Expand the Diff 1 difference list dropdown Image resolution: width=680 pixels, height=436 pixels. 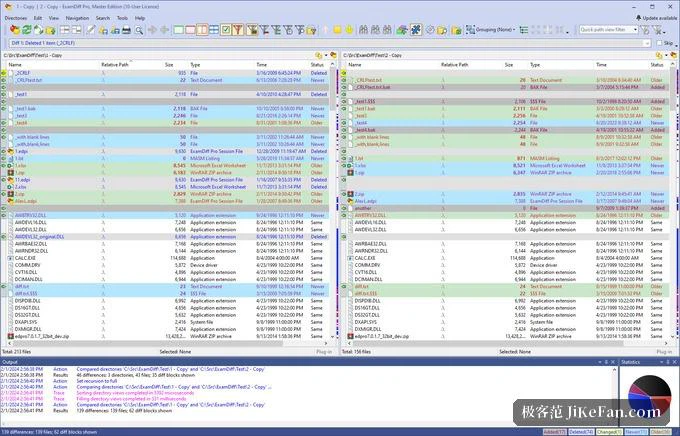pyautogui.click(x=647, y=43)
